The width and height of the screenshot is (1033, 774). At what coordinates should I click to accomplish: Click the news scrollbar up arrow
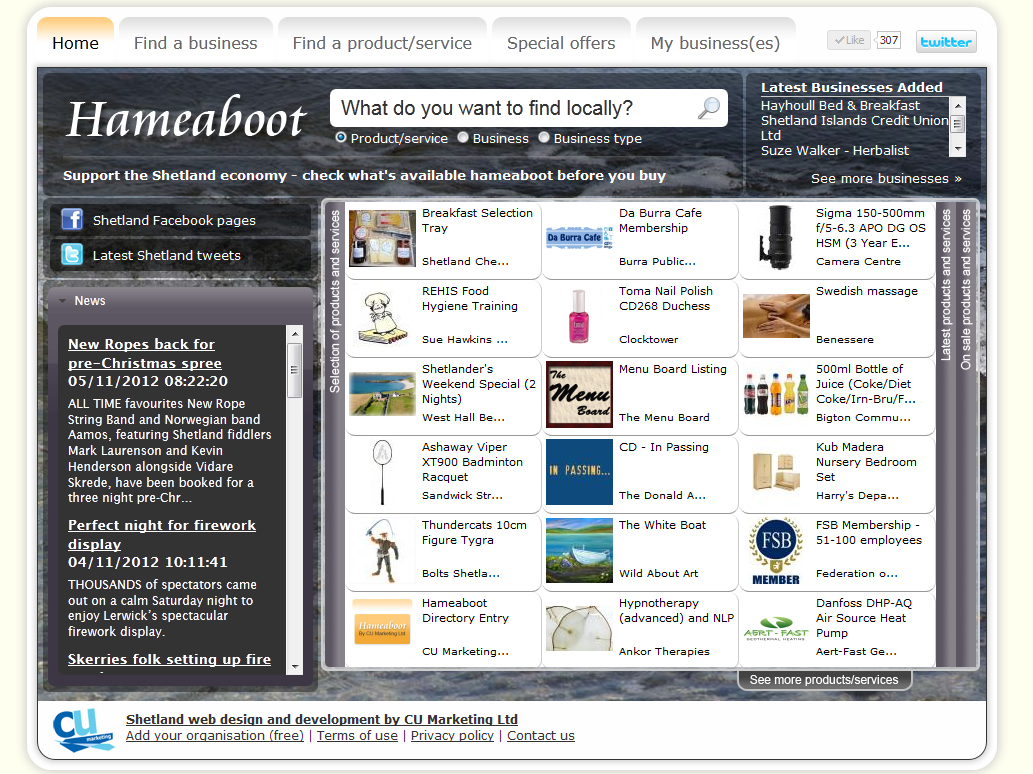[x=295, y=334]
